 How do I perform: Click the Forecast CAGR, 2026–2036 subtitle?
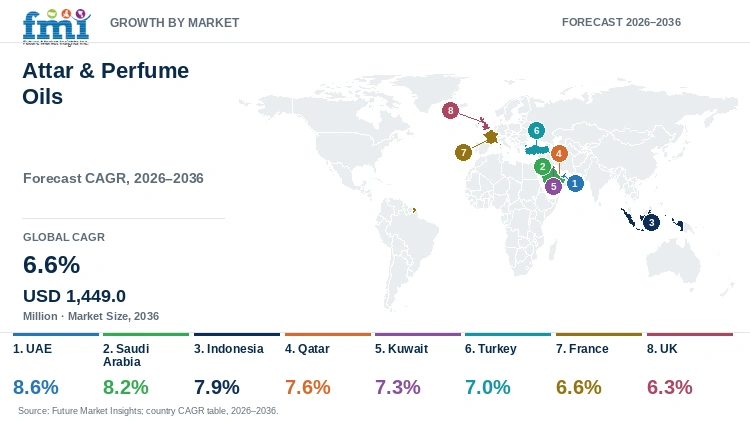pos(113,178)
